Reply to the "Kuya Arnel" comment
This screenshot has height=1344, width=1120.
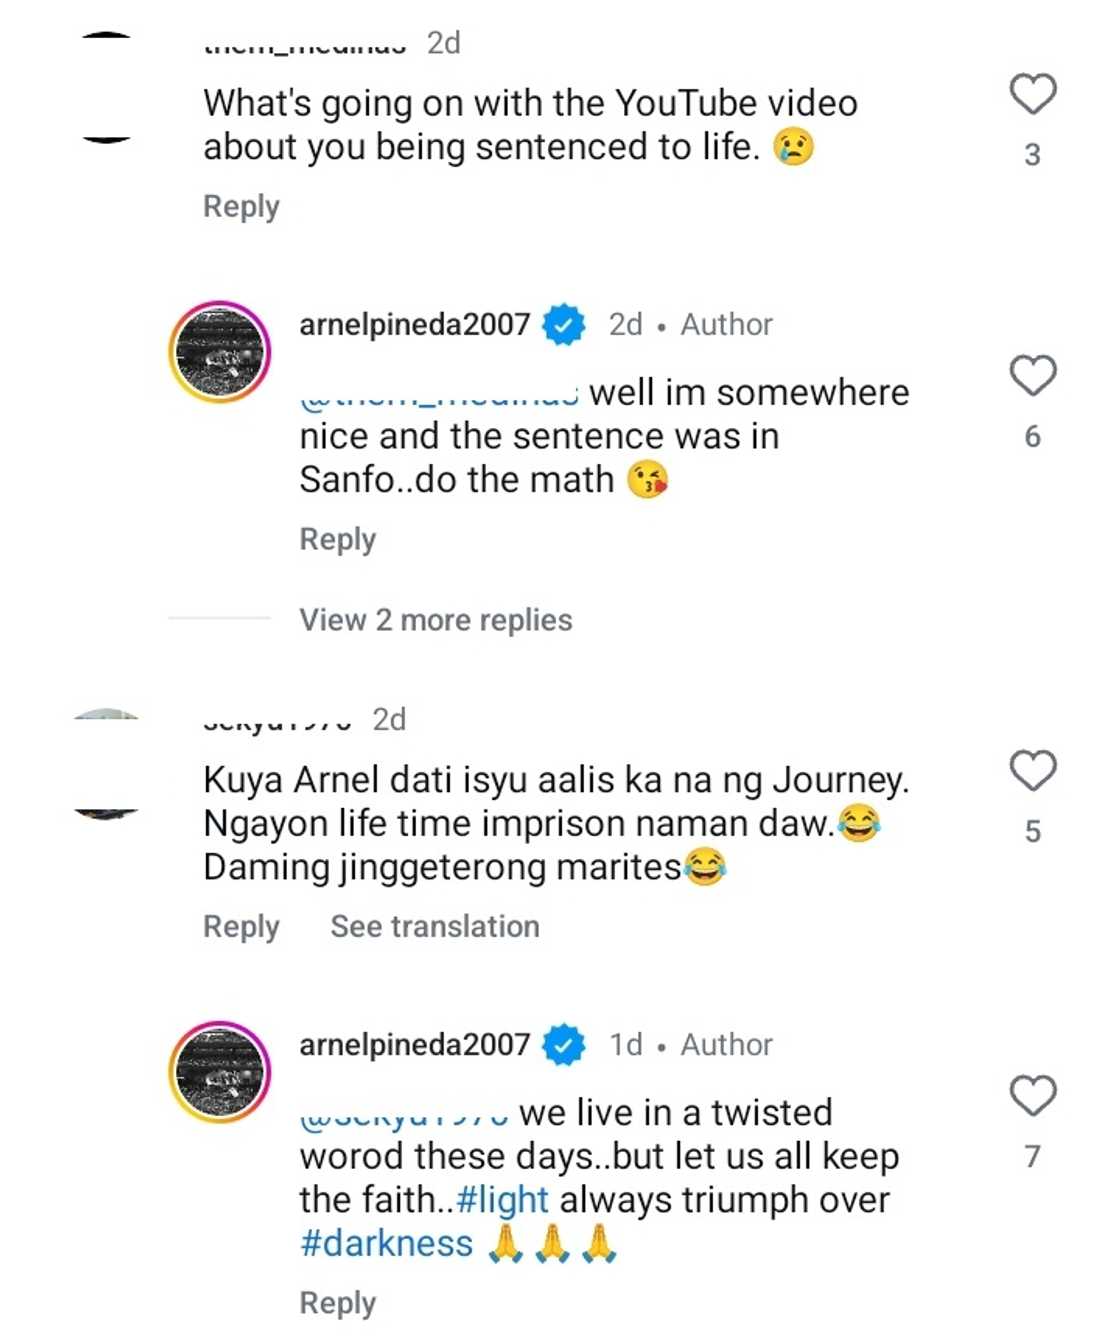click(x=241, y=927)
